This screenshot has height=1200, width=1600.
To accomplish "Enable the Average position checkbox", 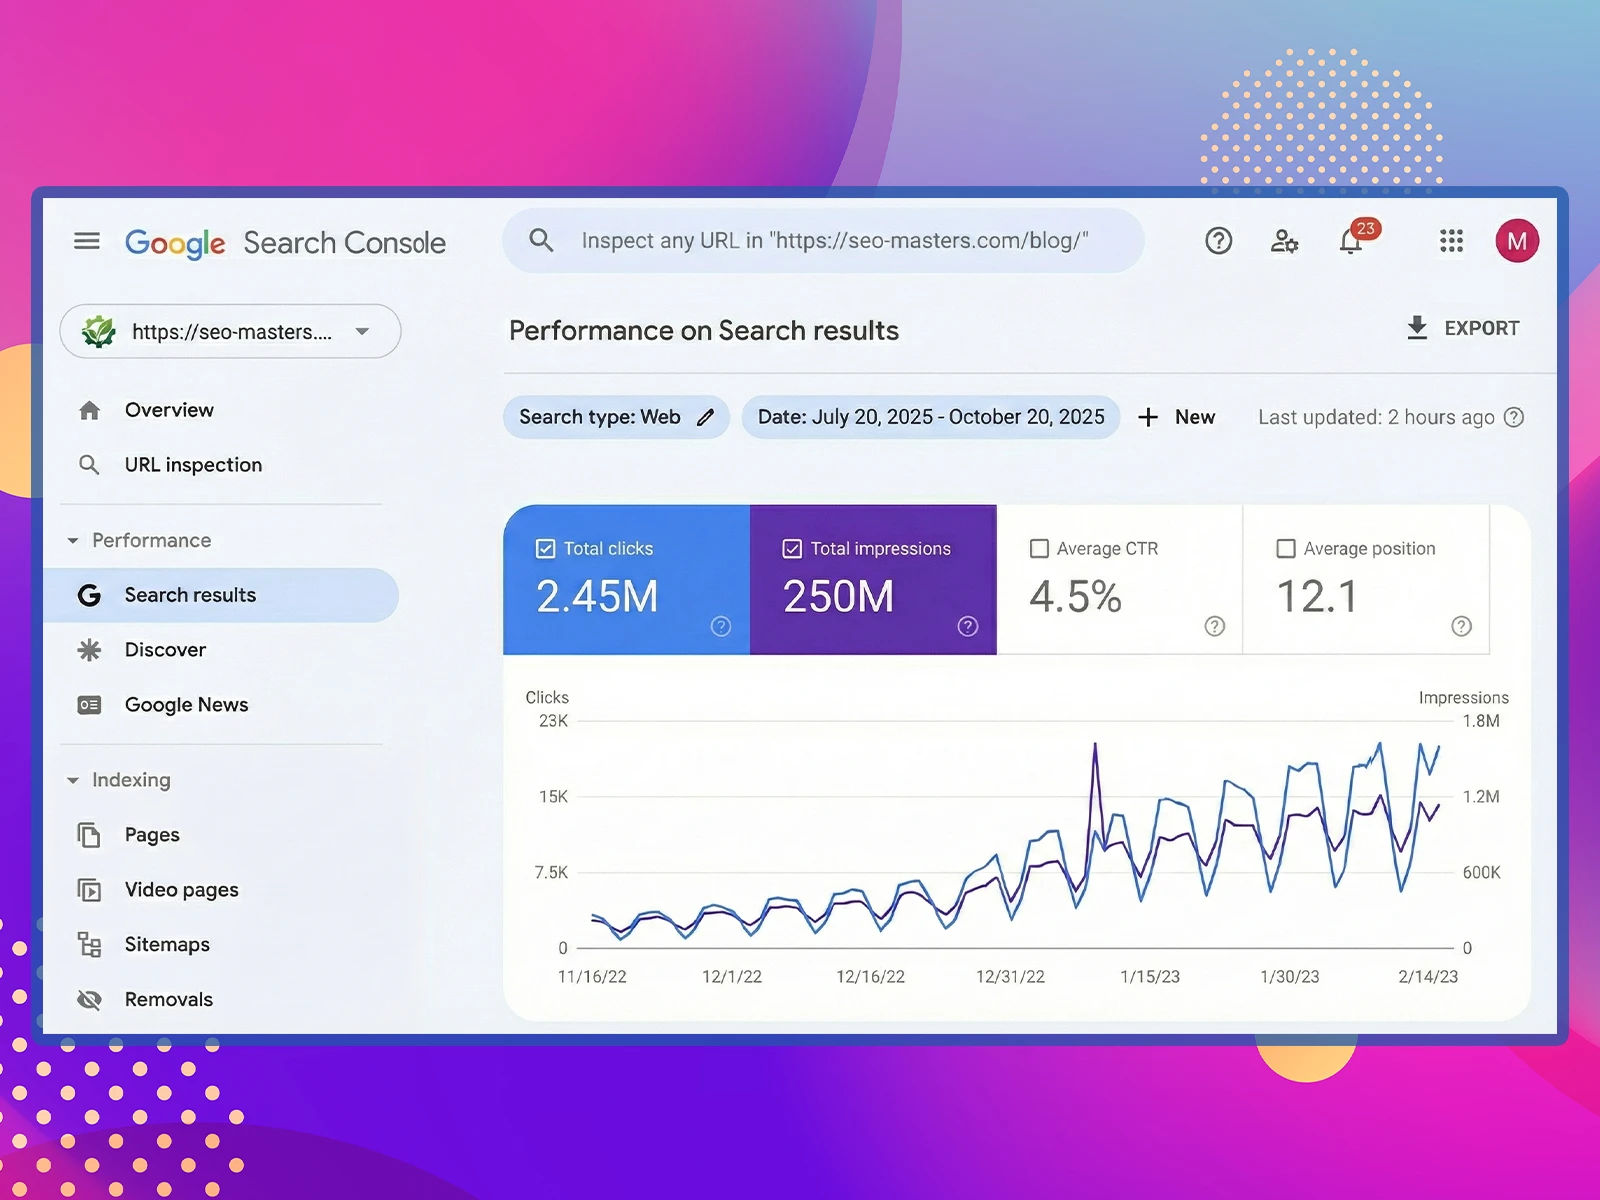I will click(x=1286, y=548).
